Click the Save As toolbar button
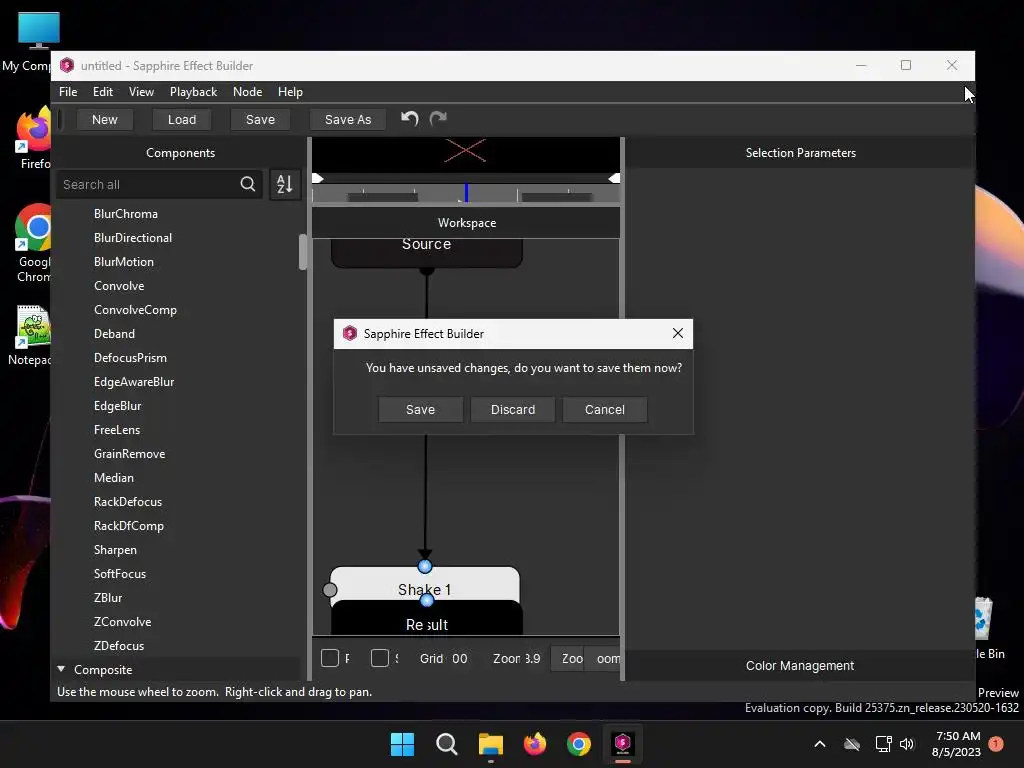The height and width of the screenshot is (768, 1024). click(x=347, y=120)
